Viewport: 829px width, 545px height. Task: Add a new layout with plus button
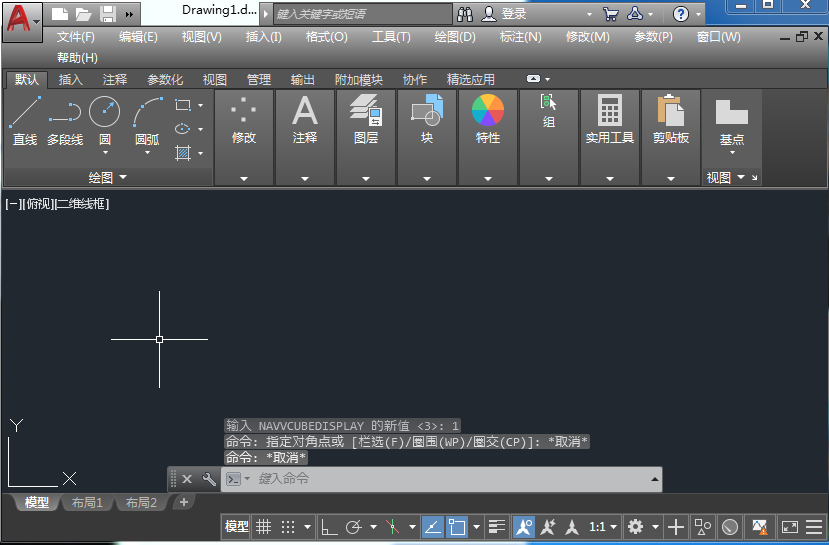[183, 502]
